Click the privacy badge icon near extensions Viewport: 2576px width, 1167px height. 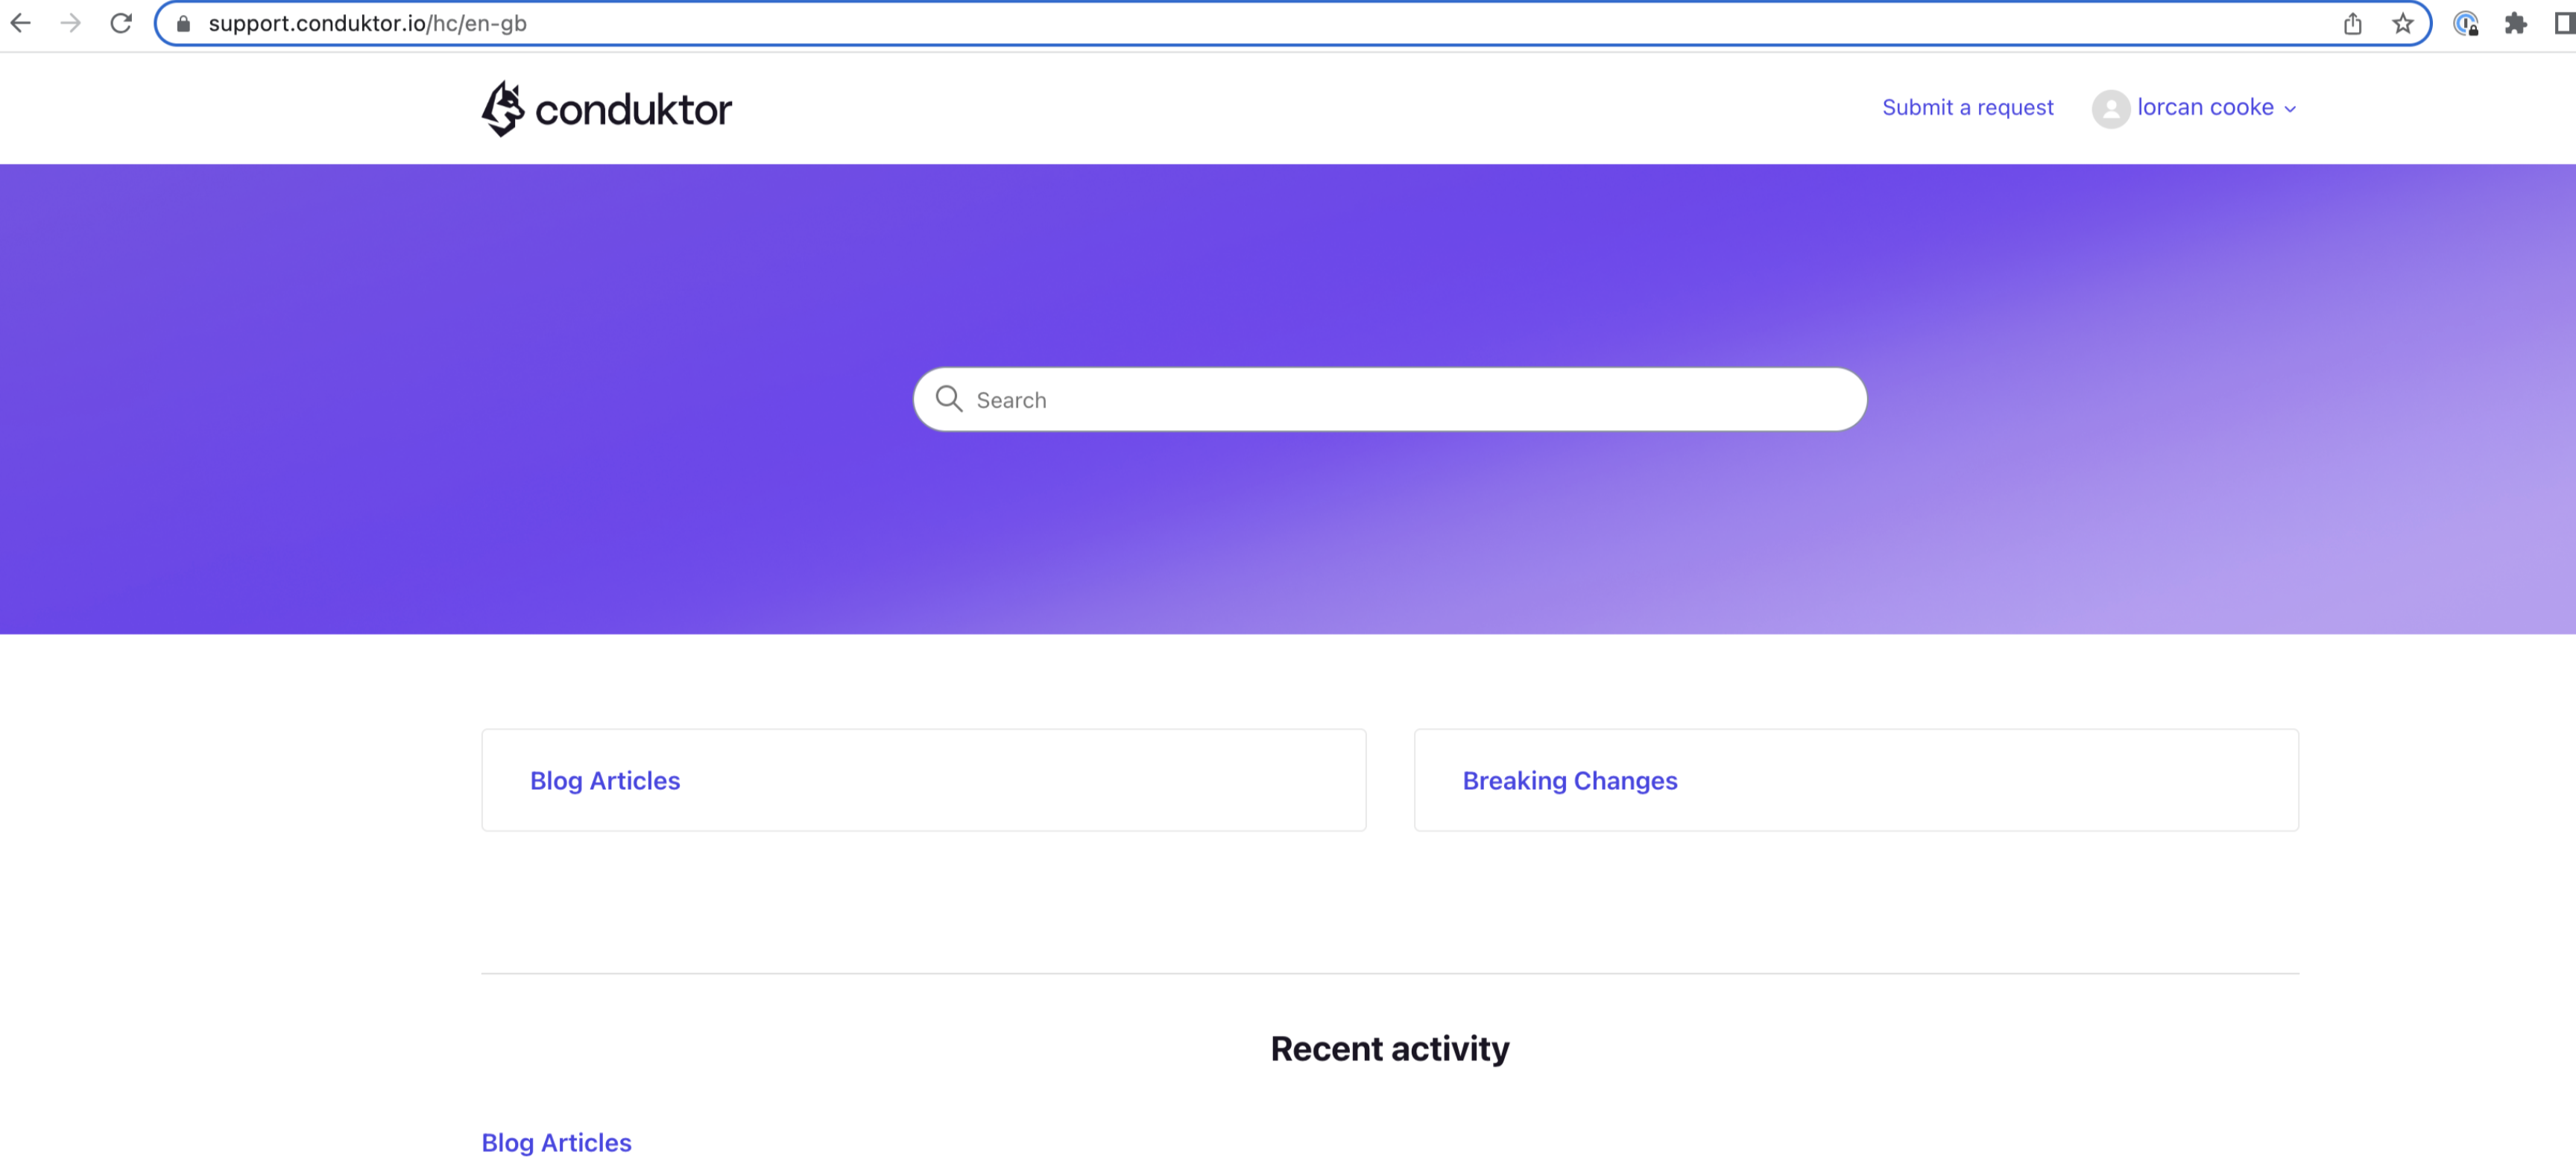tap(2465, 24)
